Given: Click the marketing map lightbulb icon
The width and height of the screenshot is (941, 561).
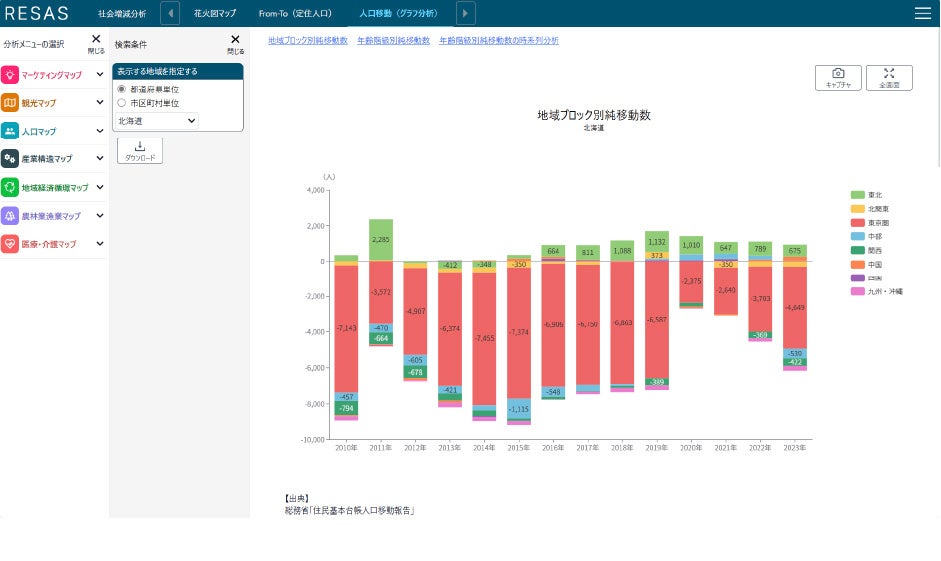Looking at the screenshot, I should (x=10, y=74).
